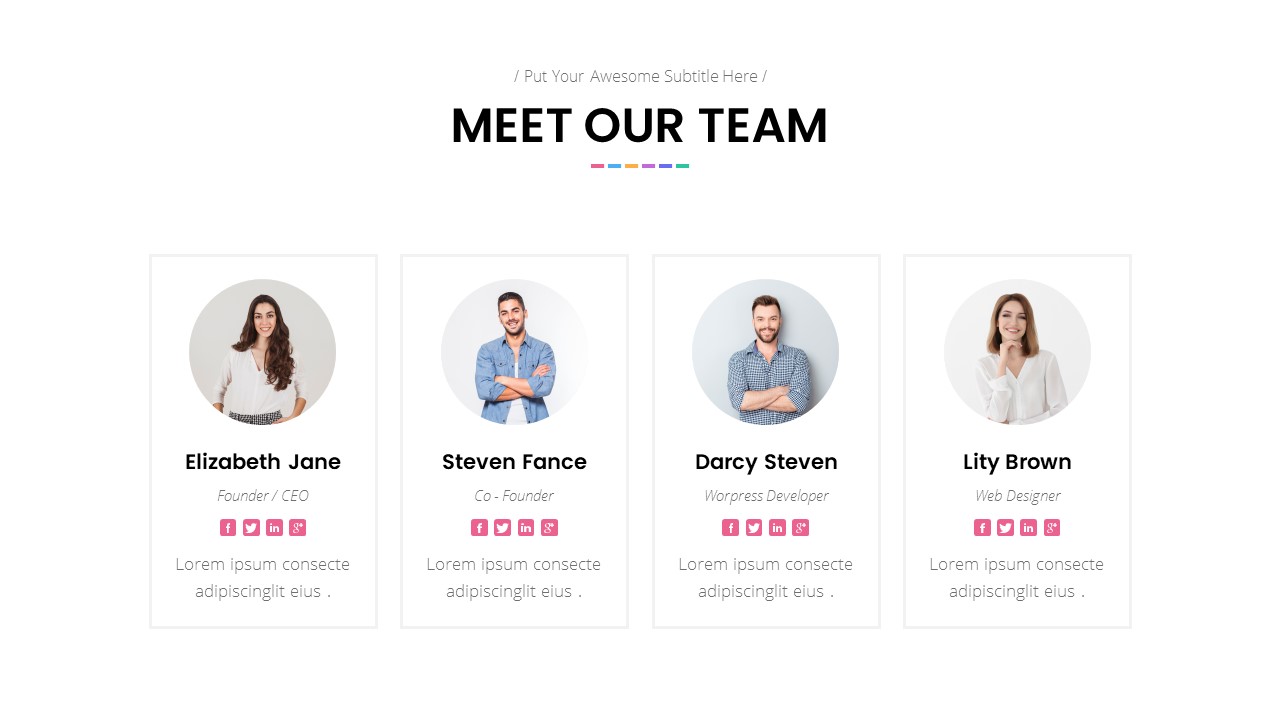Screen dimensions: 1280x720
Task: Click the "Put Your Awesome Subtitle Here" text
Action: point(640,76)
